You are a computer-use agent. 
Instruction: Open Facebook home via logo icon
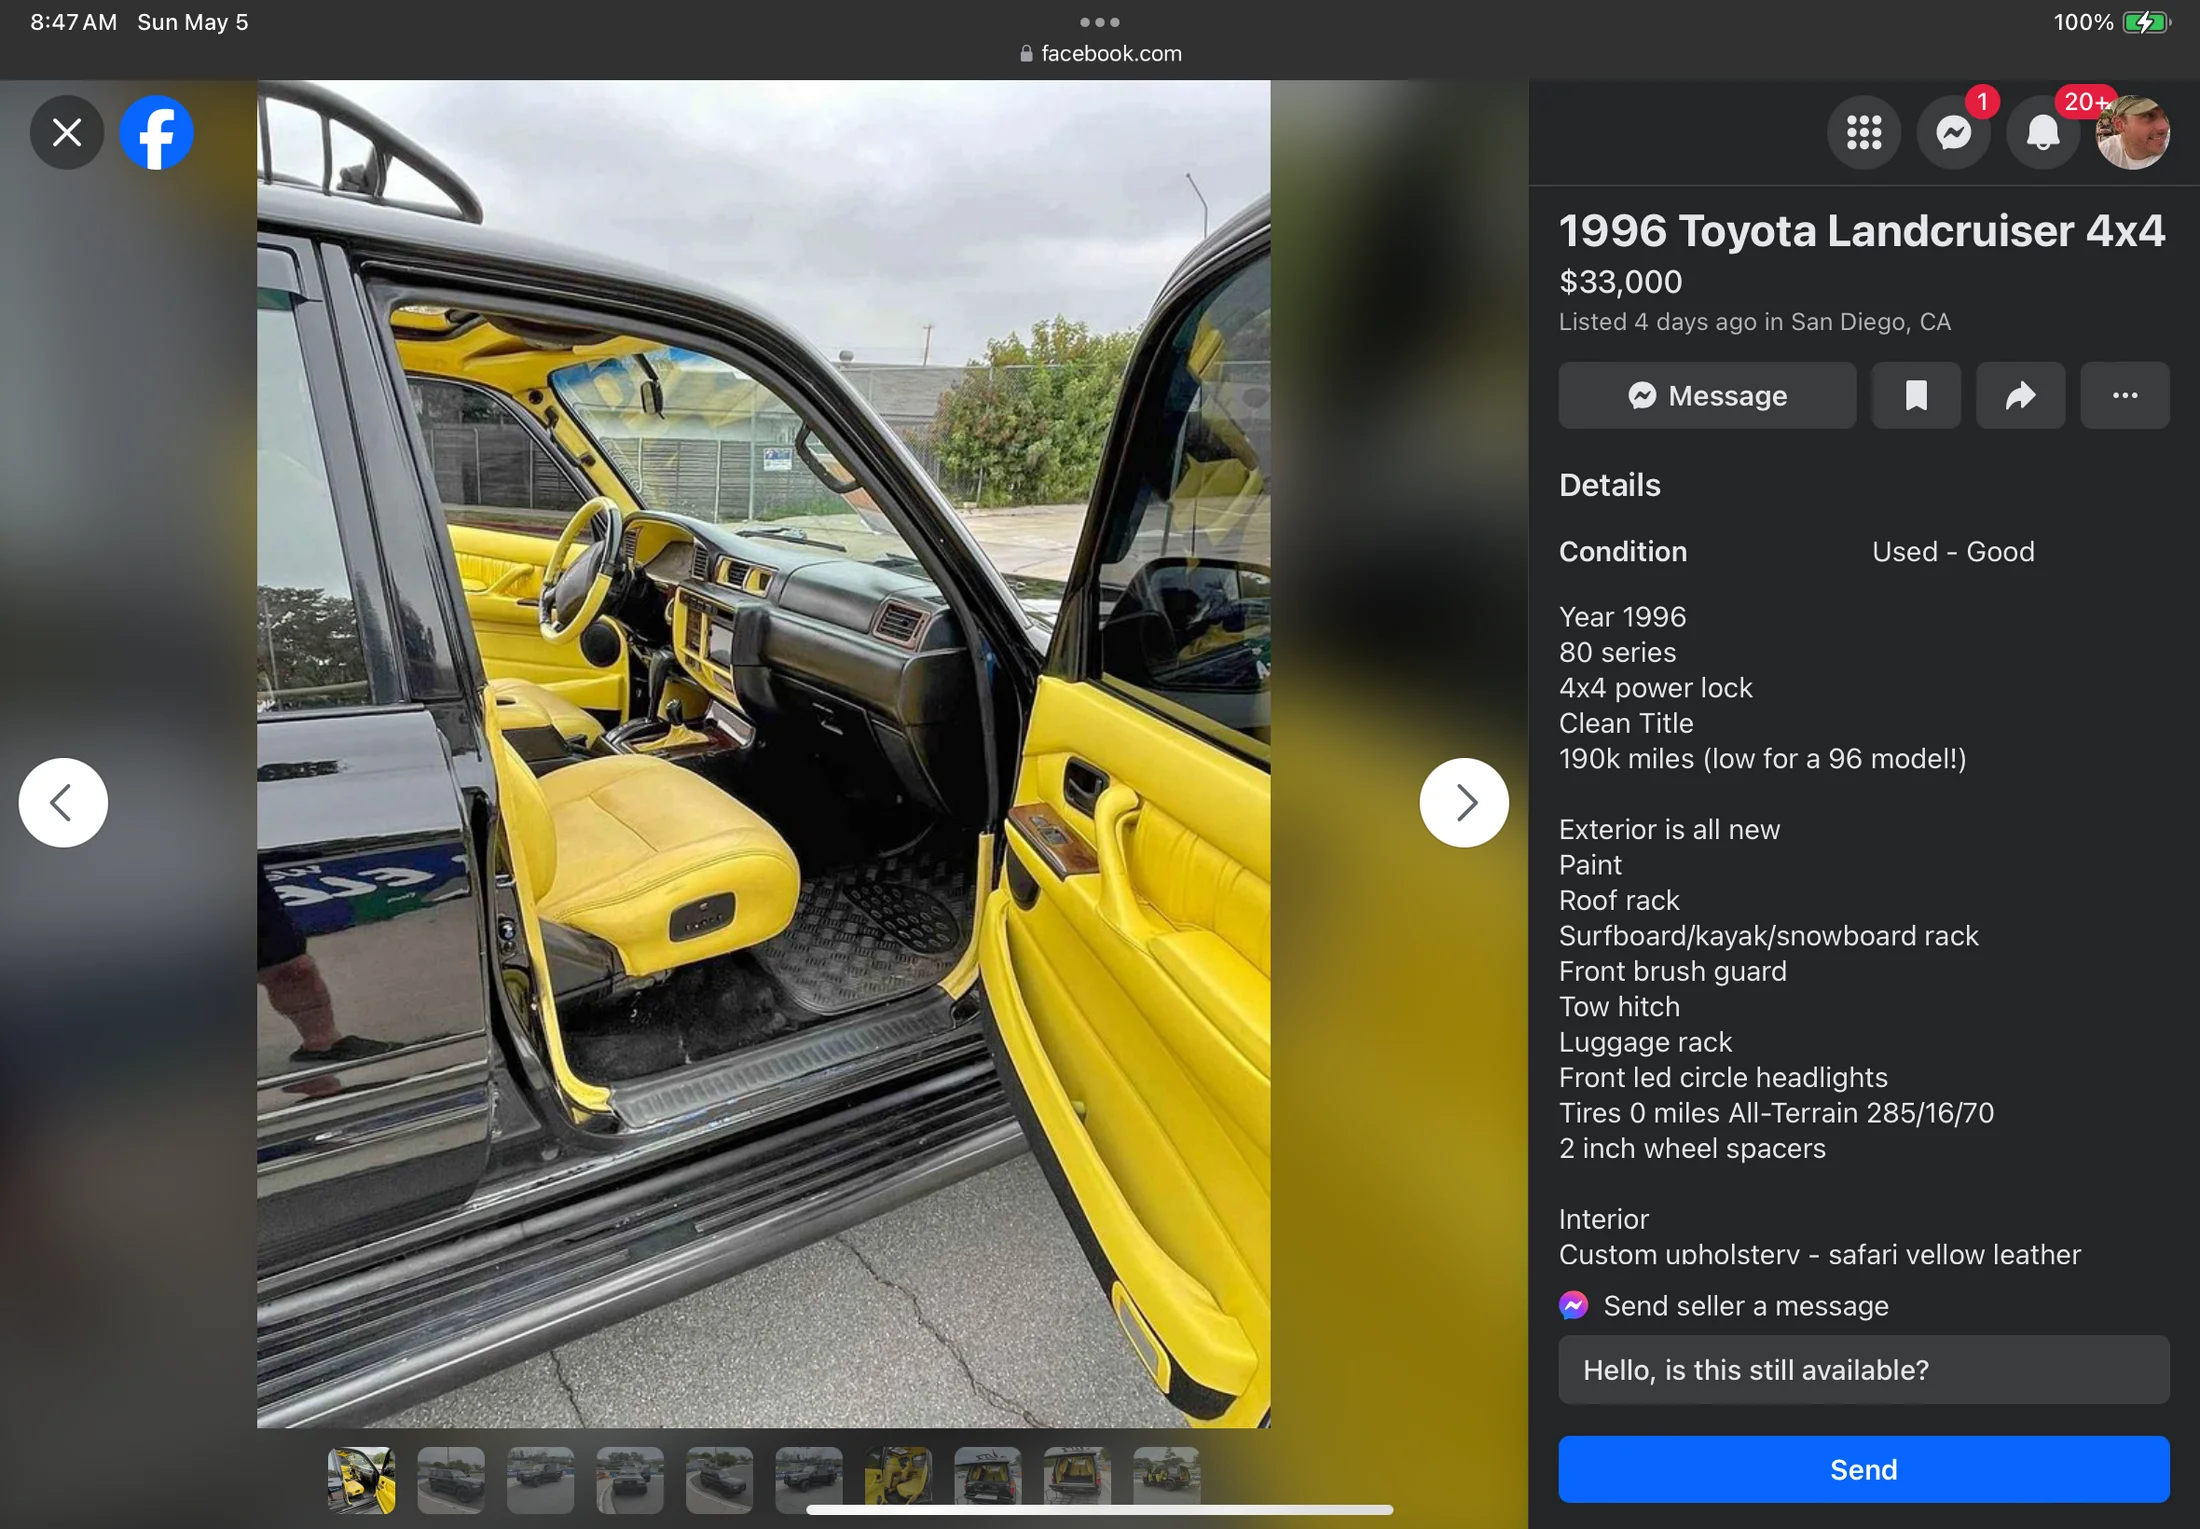(157, 132)
